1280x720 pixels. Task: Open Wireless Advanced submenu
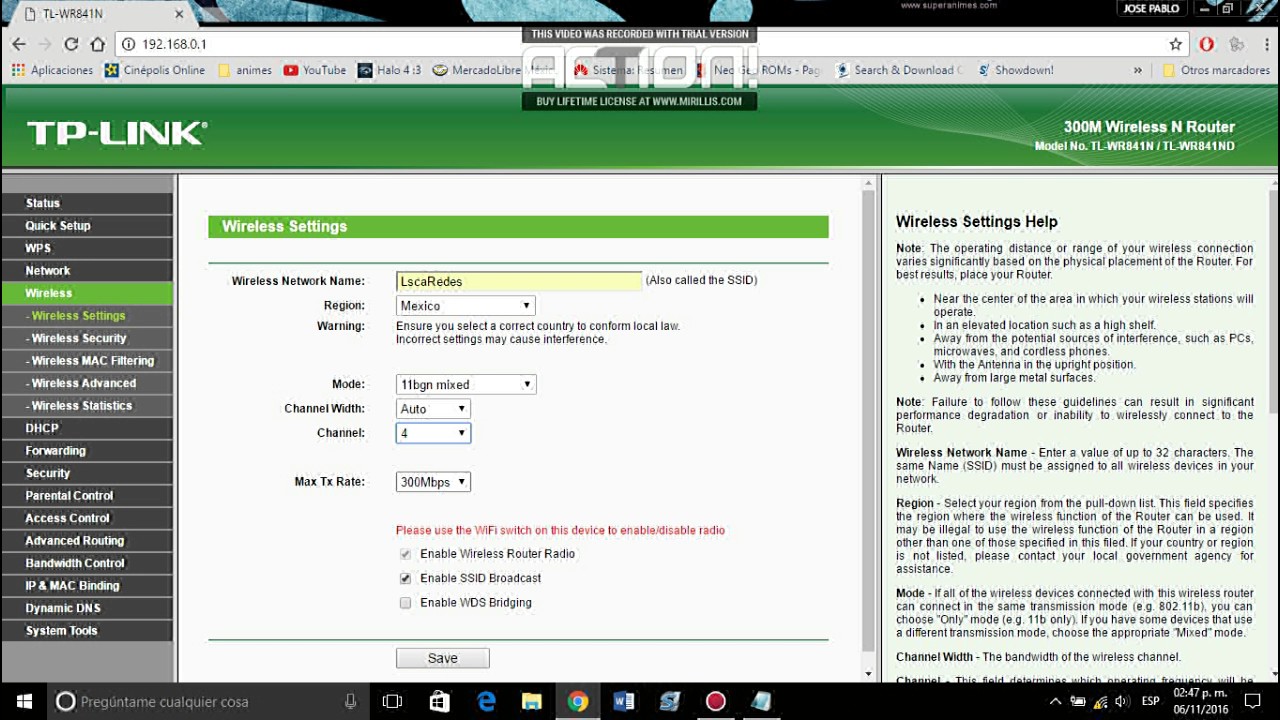(86, 383)
